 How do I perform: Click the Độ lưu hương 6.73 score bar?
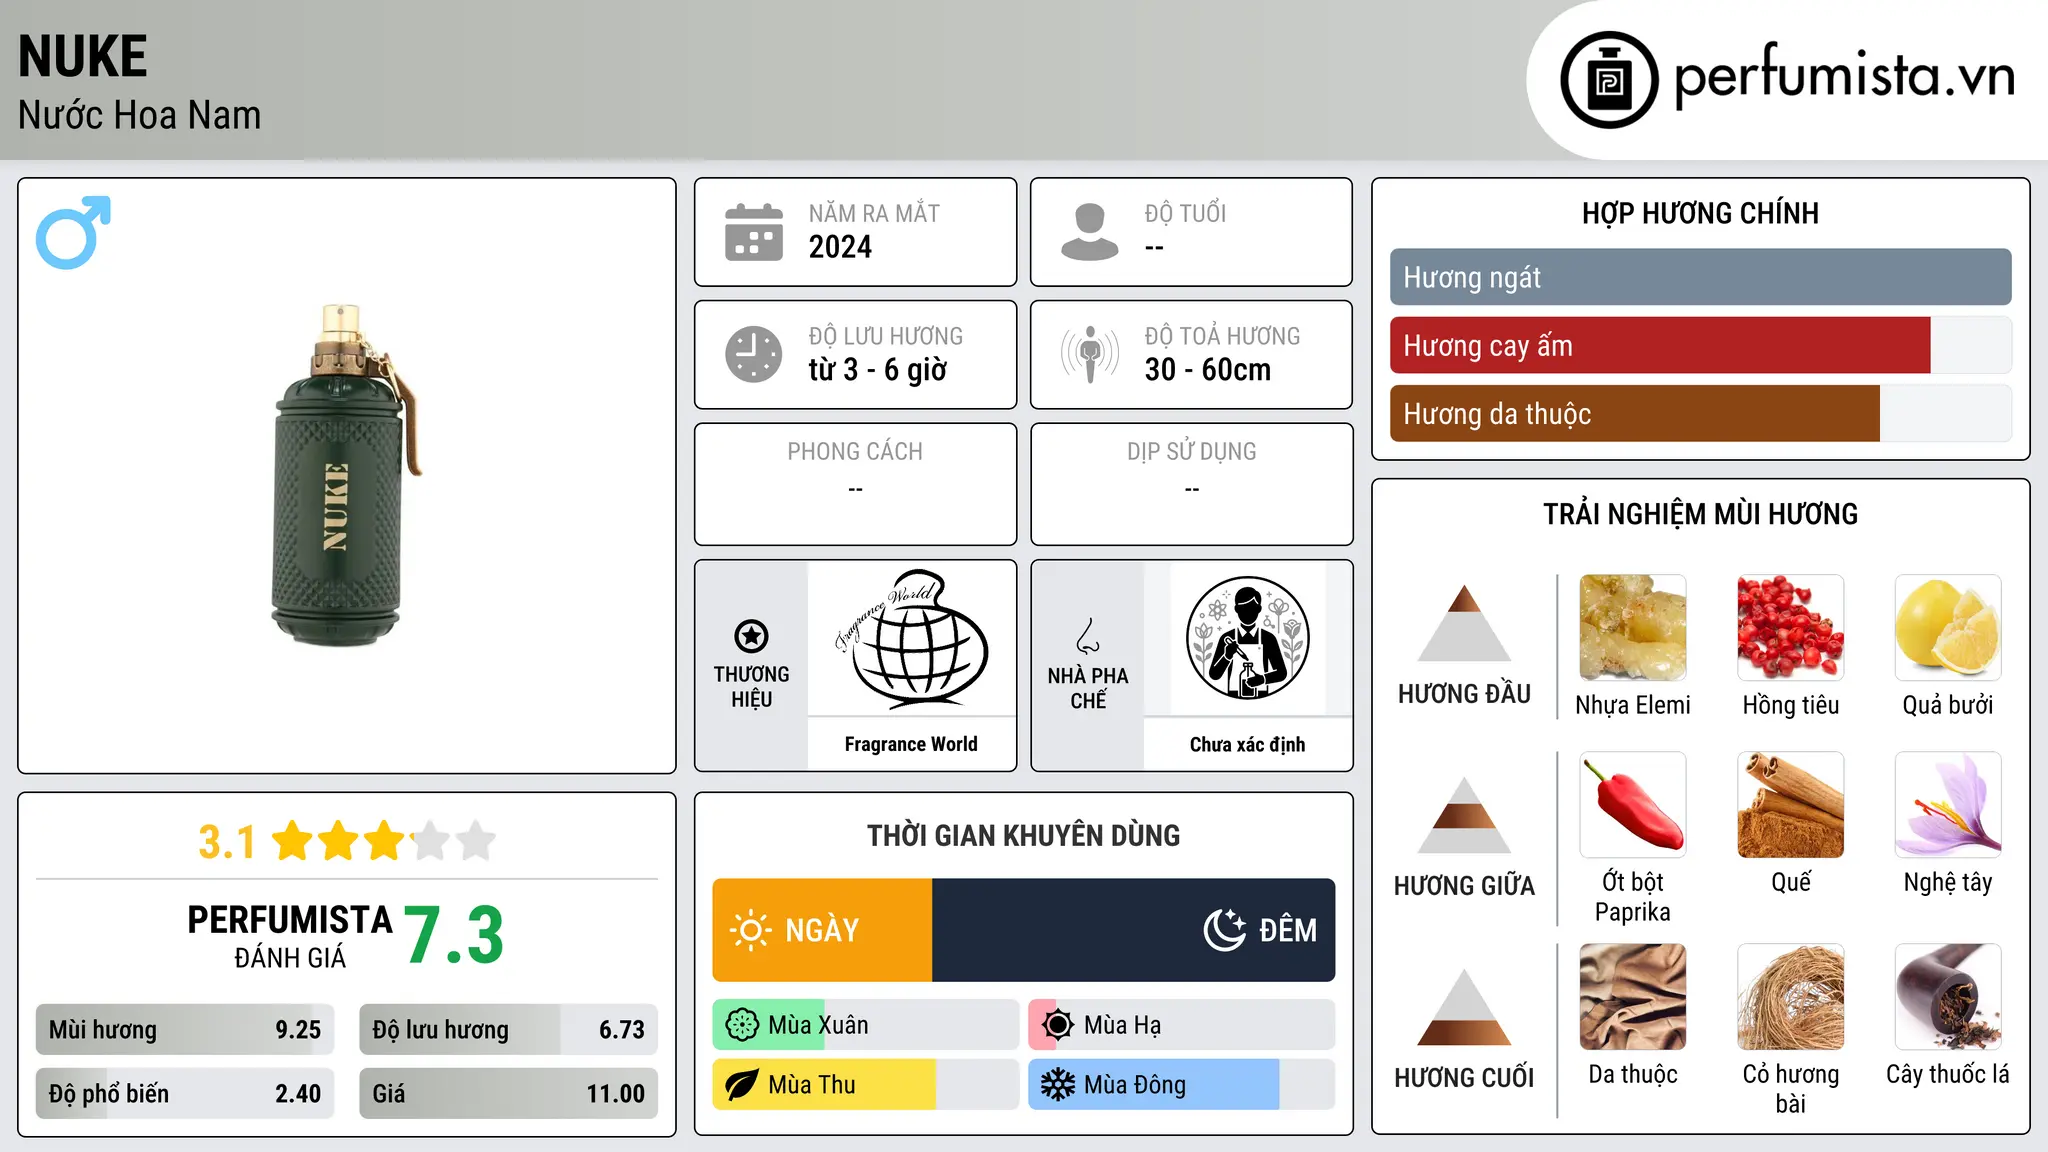508,1030
